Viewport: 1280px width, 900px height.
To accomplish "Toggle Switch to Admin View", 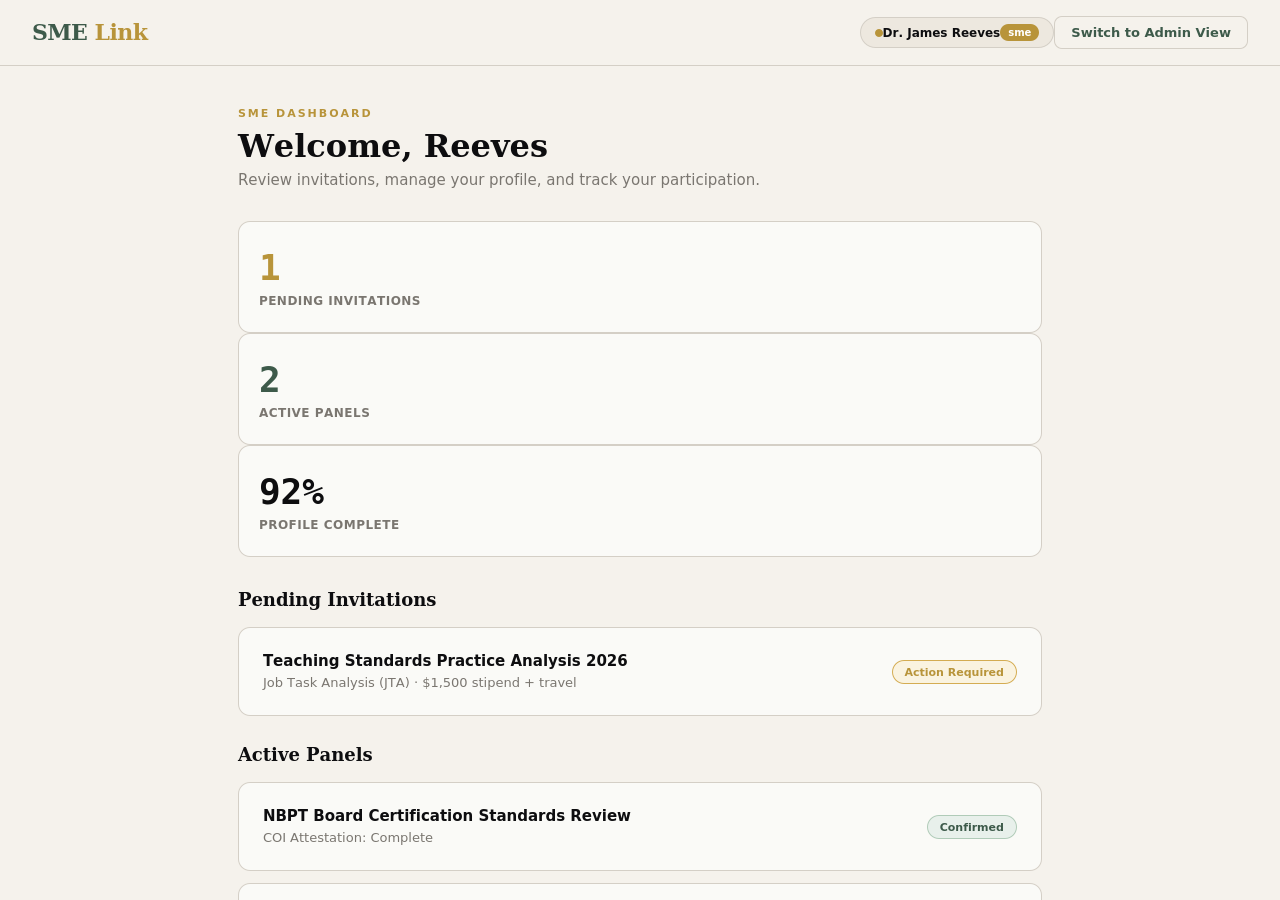I will point(1150,31).
